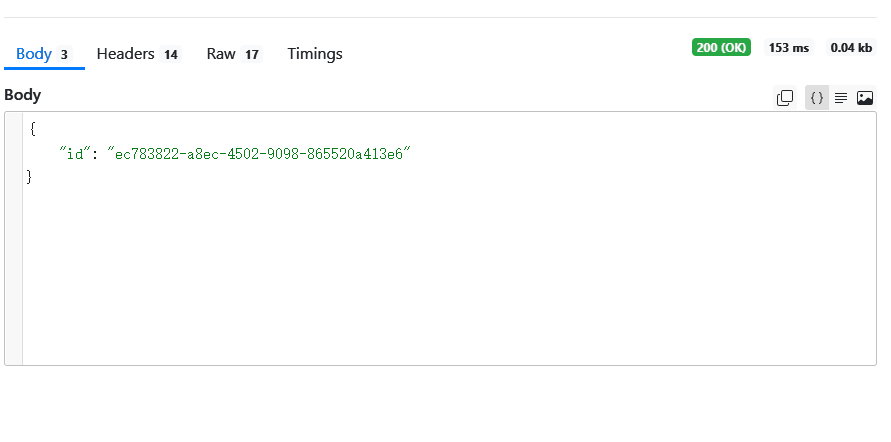Select the Raw tab
Screen dimensions: 891x442
coord(221,54)
